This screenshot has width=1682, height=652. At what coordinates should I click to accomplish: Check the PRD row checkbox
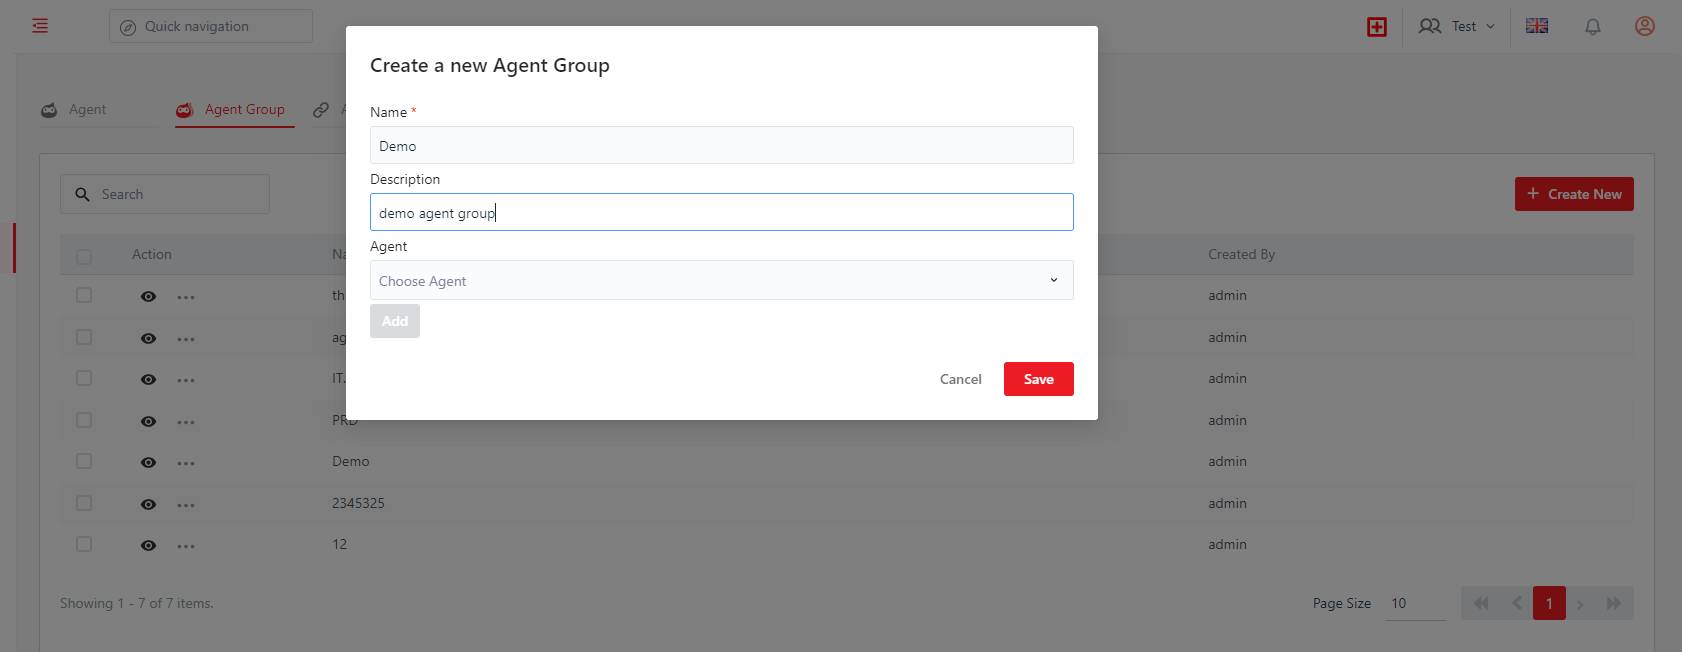(x=84, y=420)
